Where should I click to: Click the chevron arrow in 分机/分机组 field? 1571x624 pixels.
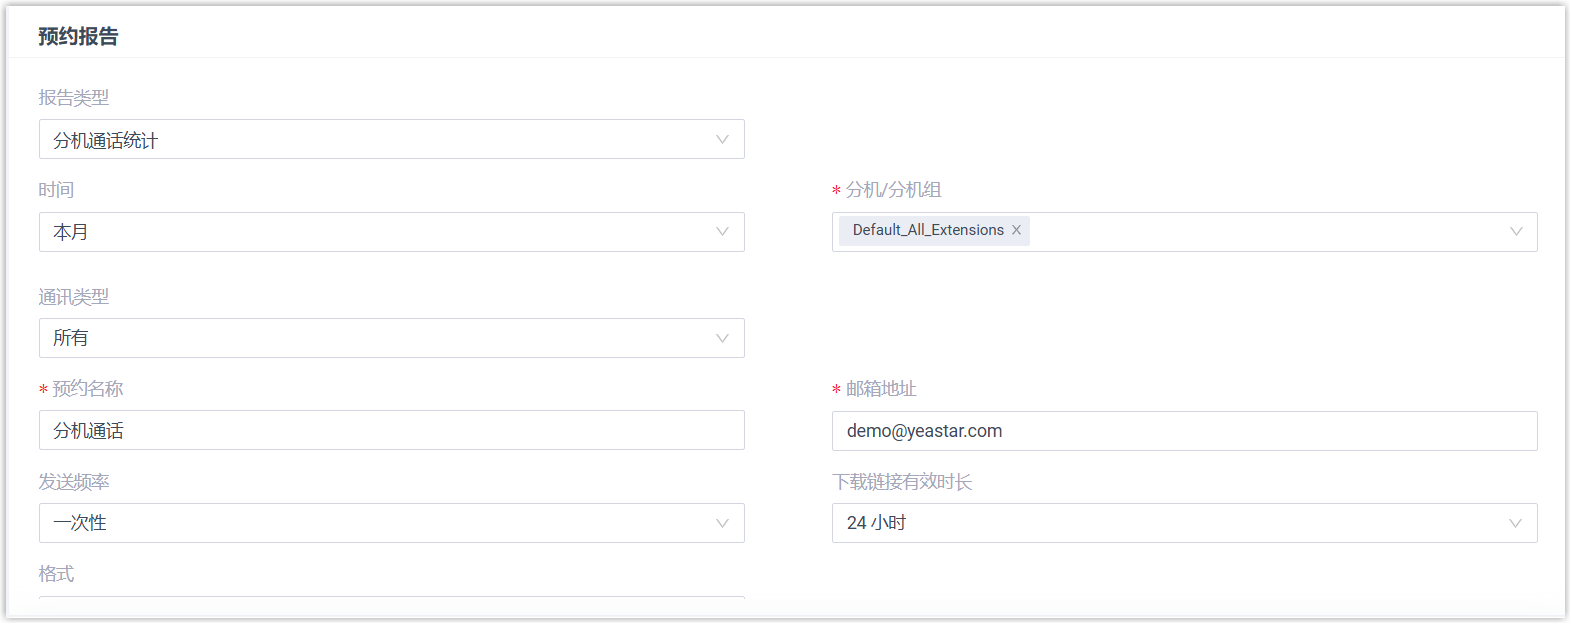[1516, 232]
